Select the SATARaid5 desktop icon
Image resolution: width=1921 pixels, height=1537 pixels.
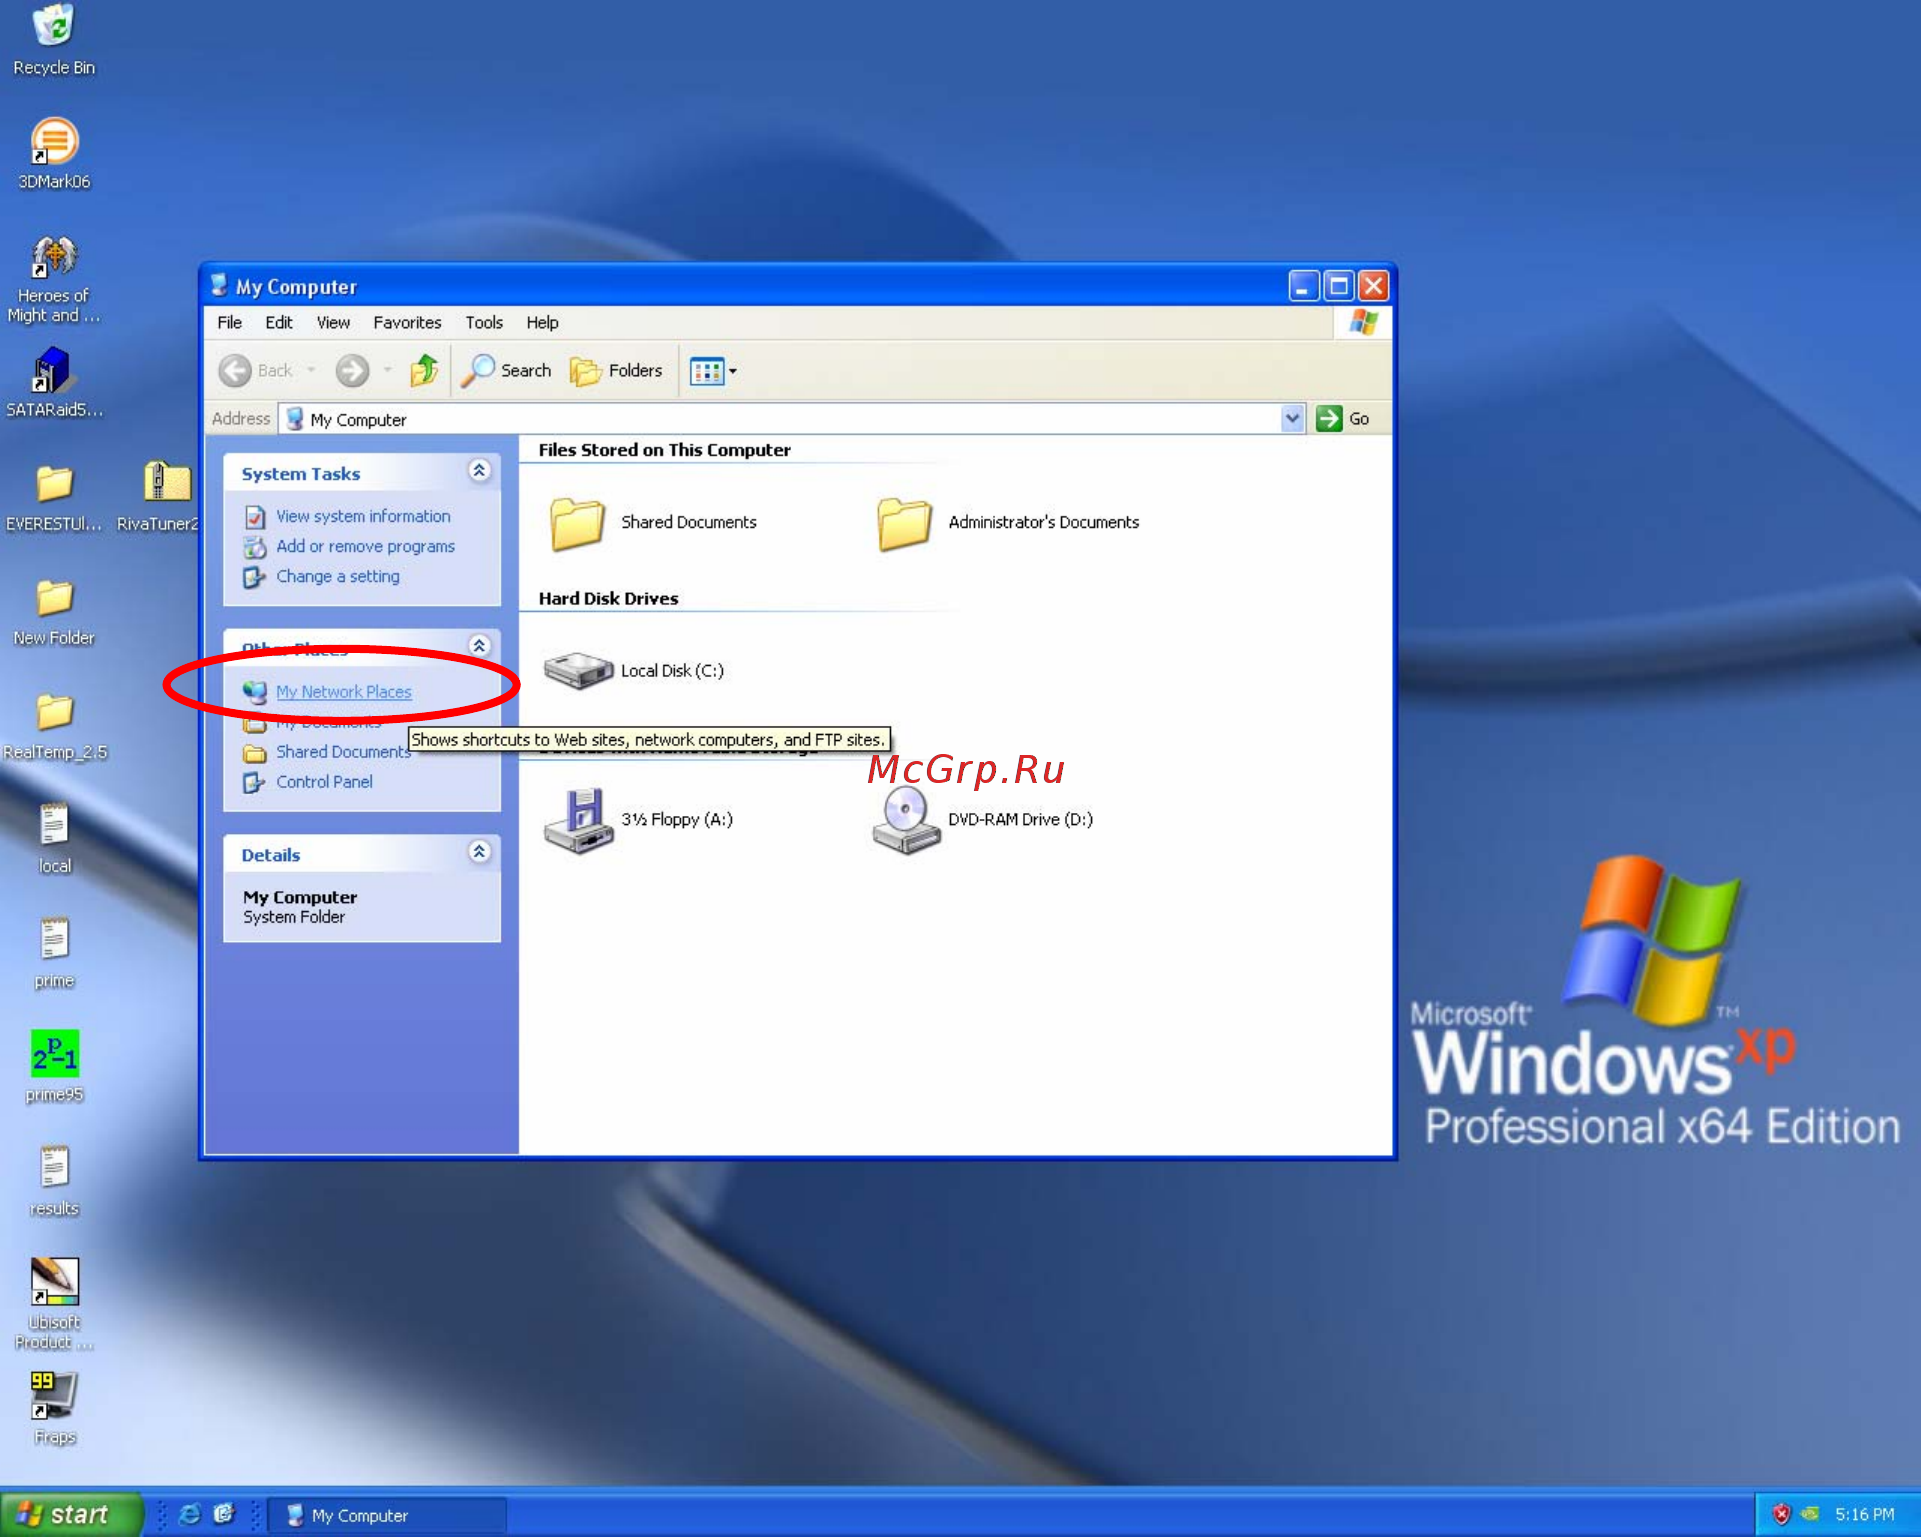coord(54,382)
